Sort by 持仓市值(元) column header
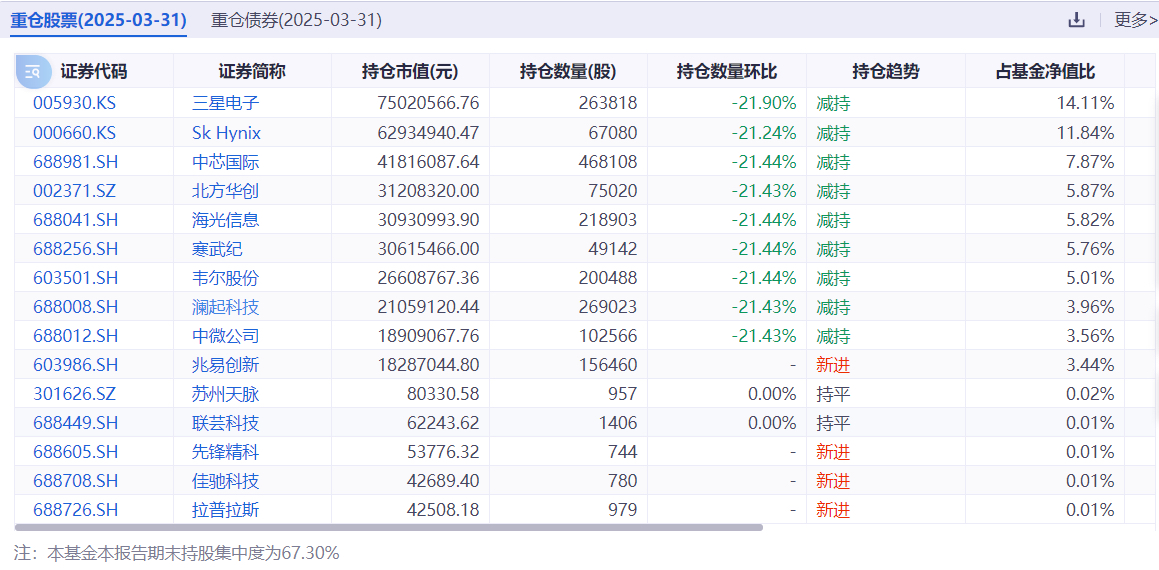The image size is (1159, 570). tap(410, 72)
